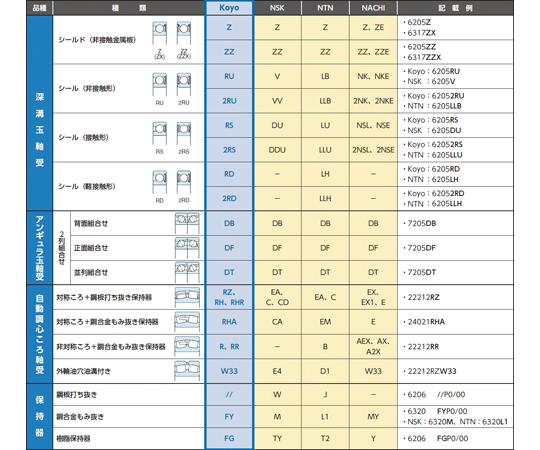Image resolution: width=540 pixels, height=450 pixels.
Task: Select the NTN LLU cell
Action: 325,150
